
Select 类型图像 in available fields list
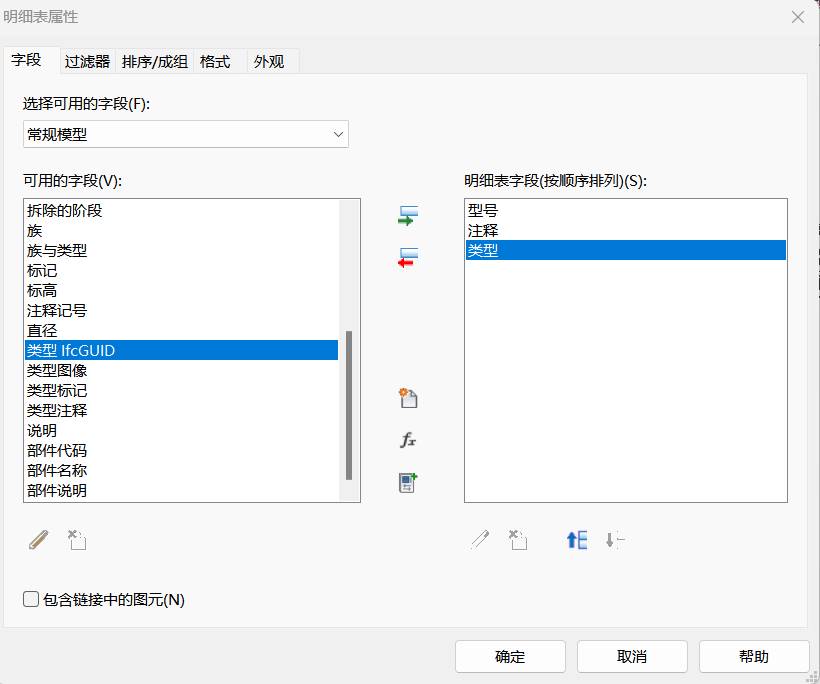pos(57,370)
